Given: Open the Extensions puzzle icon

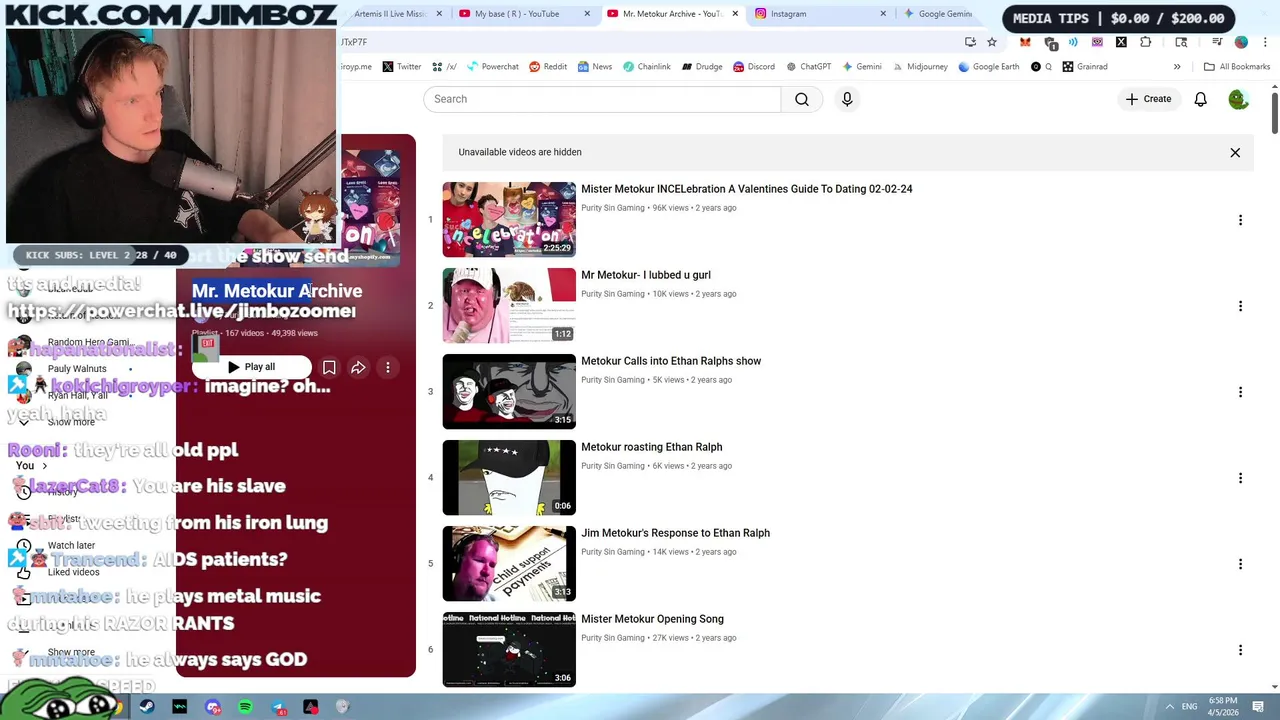Looking at the screenshot, I should coord(1146,42).
